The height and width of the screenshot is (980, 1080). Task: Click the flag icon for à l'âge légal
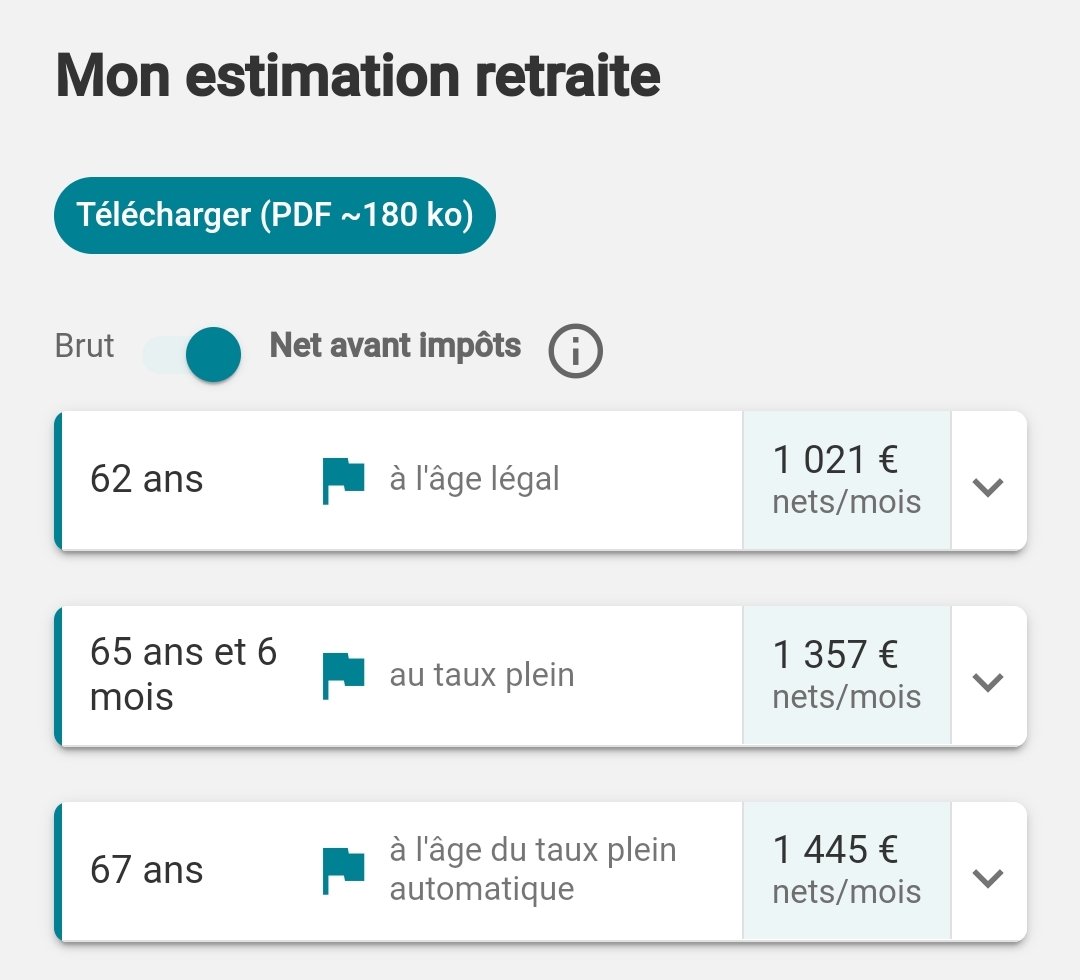tap(343, 480)
